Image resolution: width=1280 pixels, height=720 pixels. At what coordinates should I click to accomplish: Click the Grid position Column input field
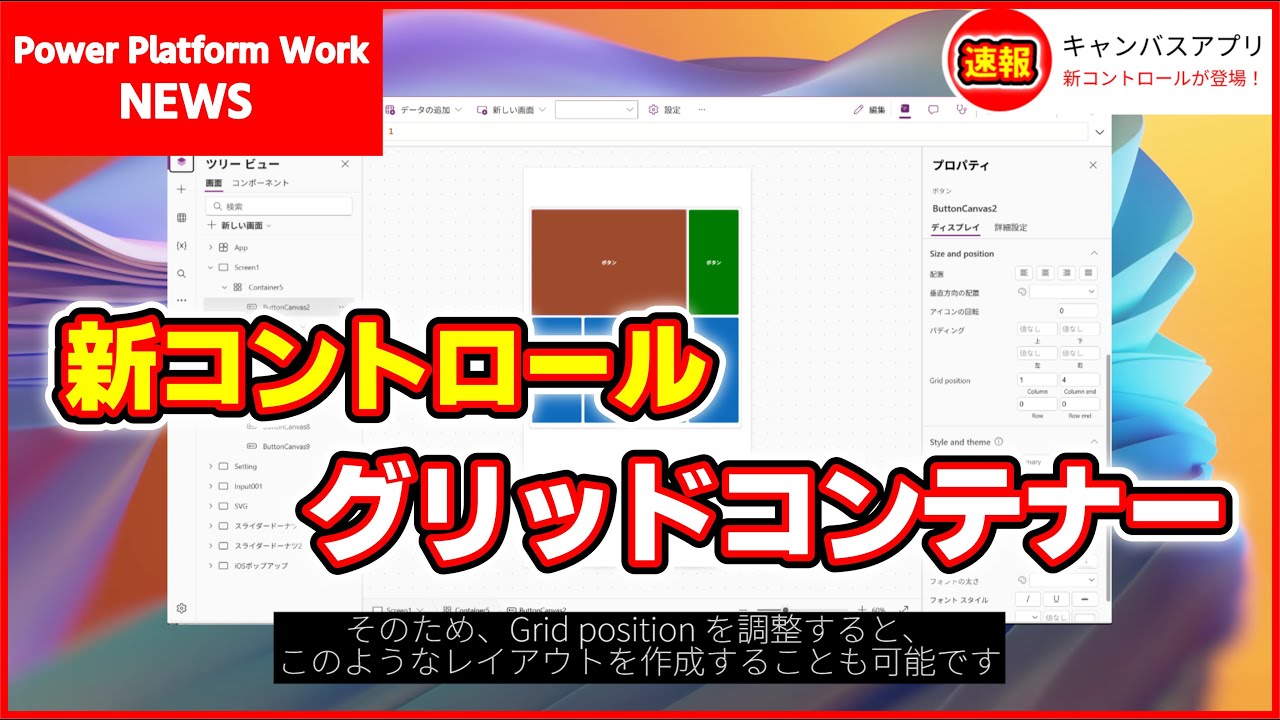(1037, 380)
